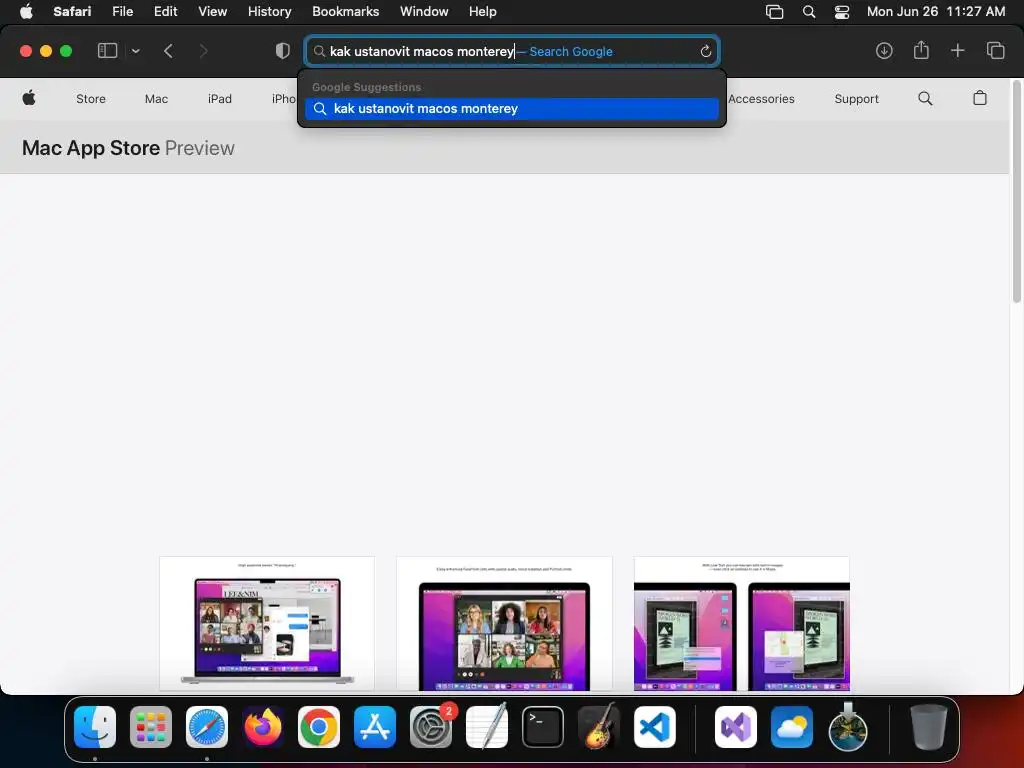Open the Help menu

(x=483, y=12)
